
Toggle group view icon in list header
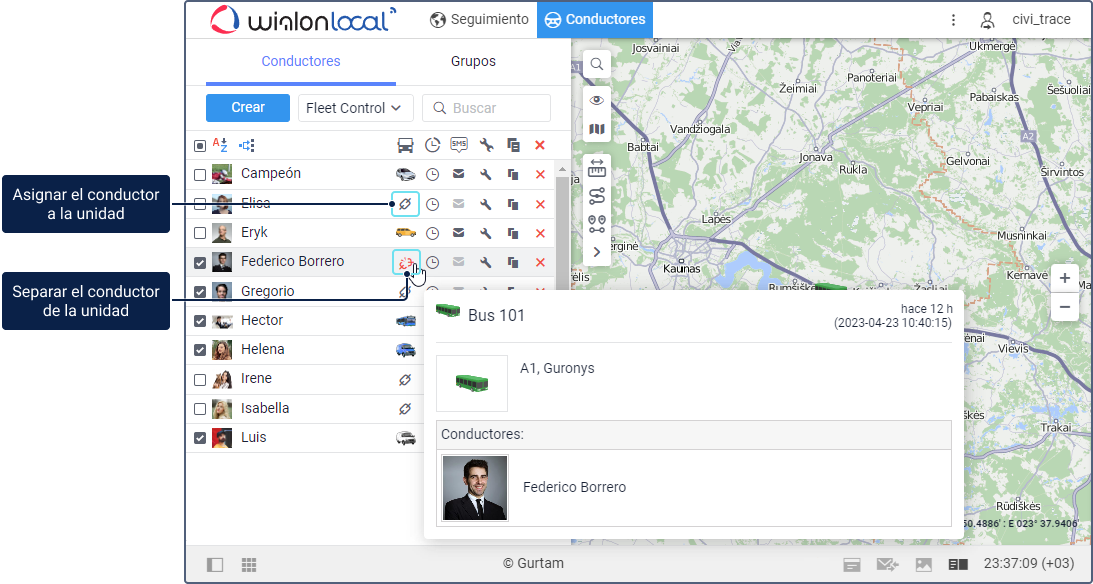[x=246, y=145]
